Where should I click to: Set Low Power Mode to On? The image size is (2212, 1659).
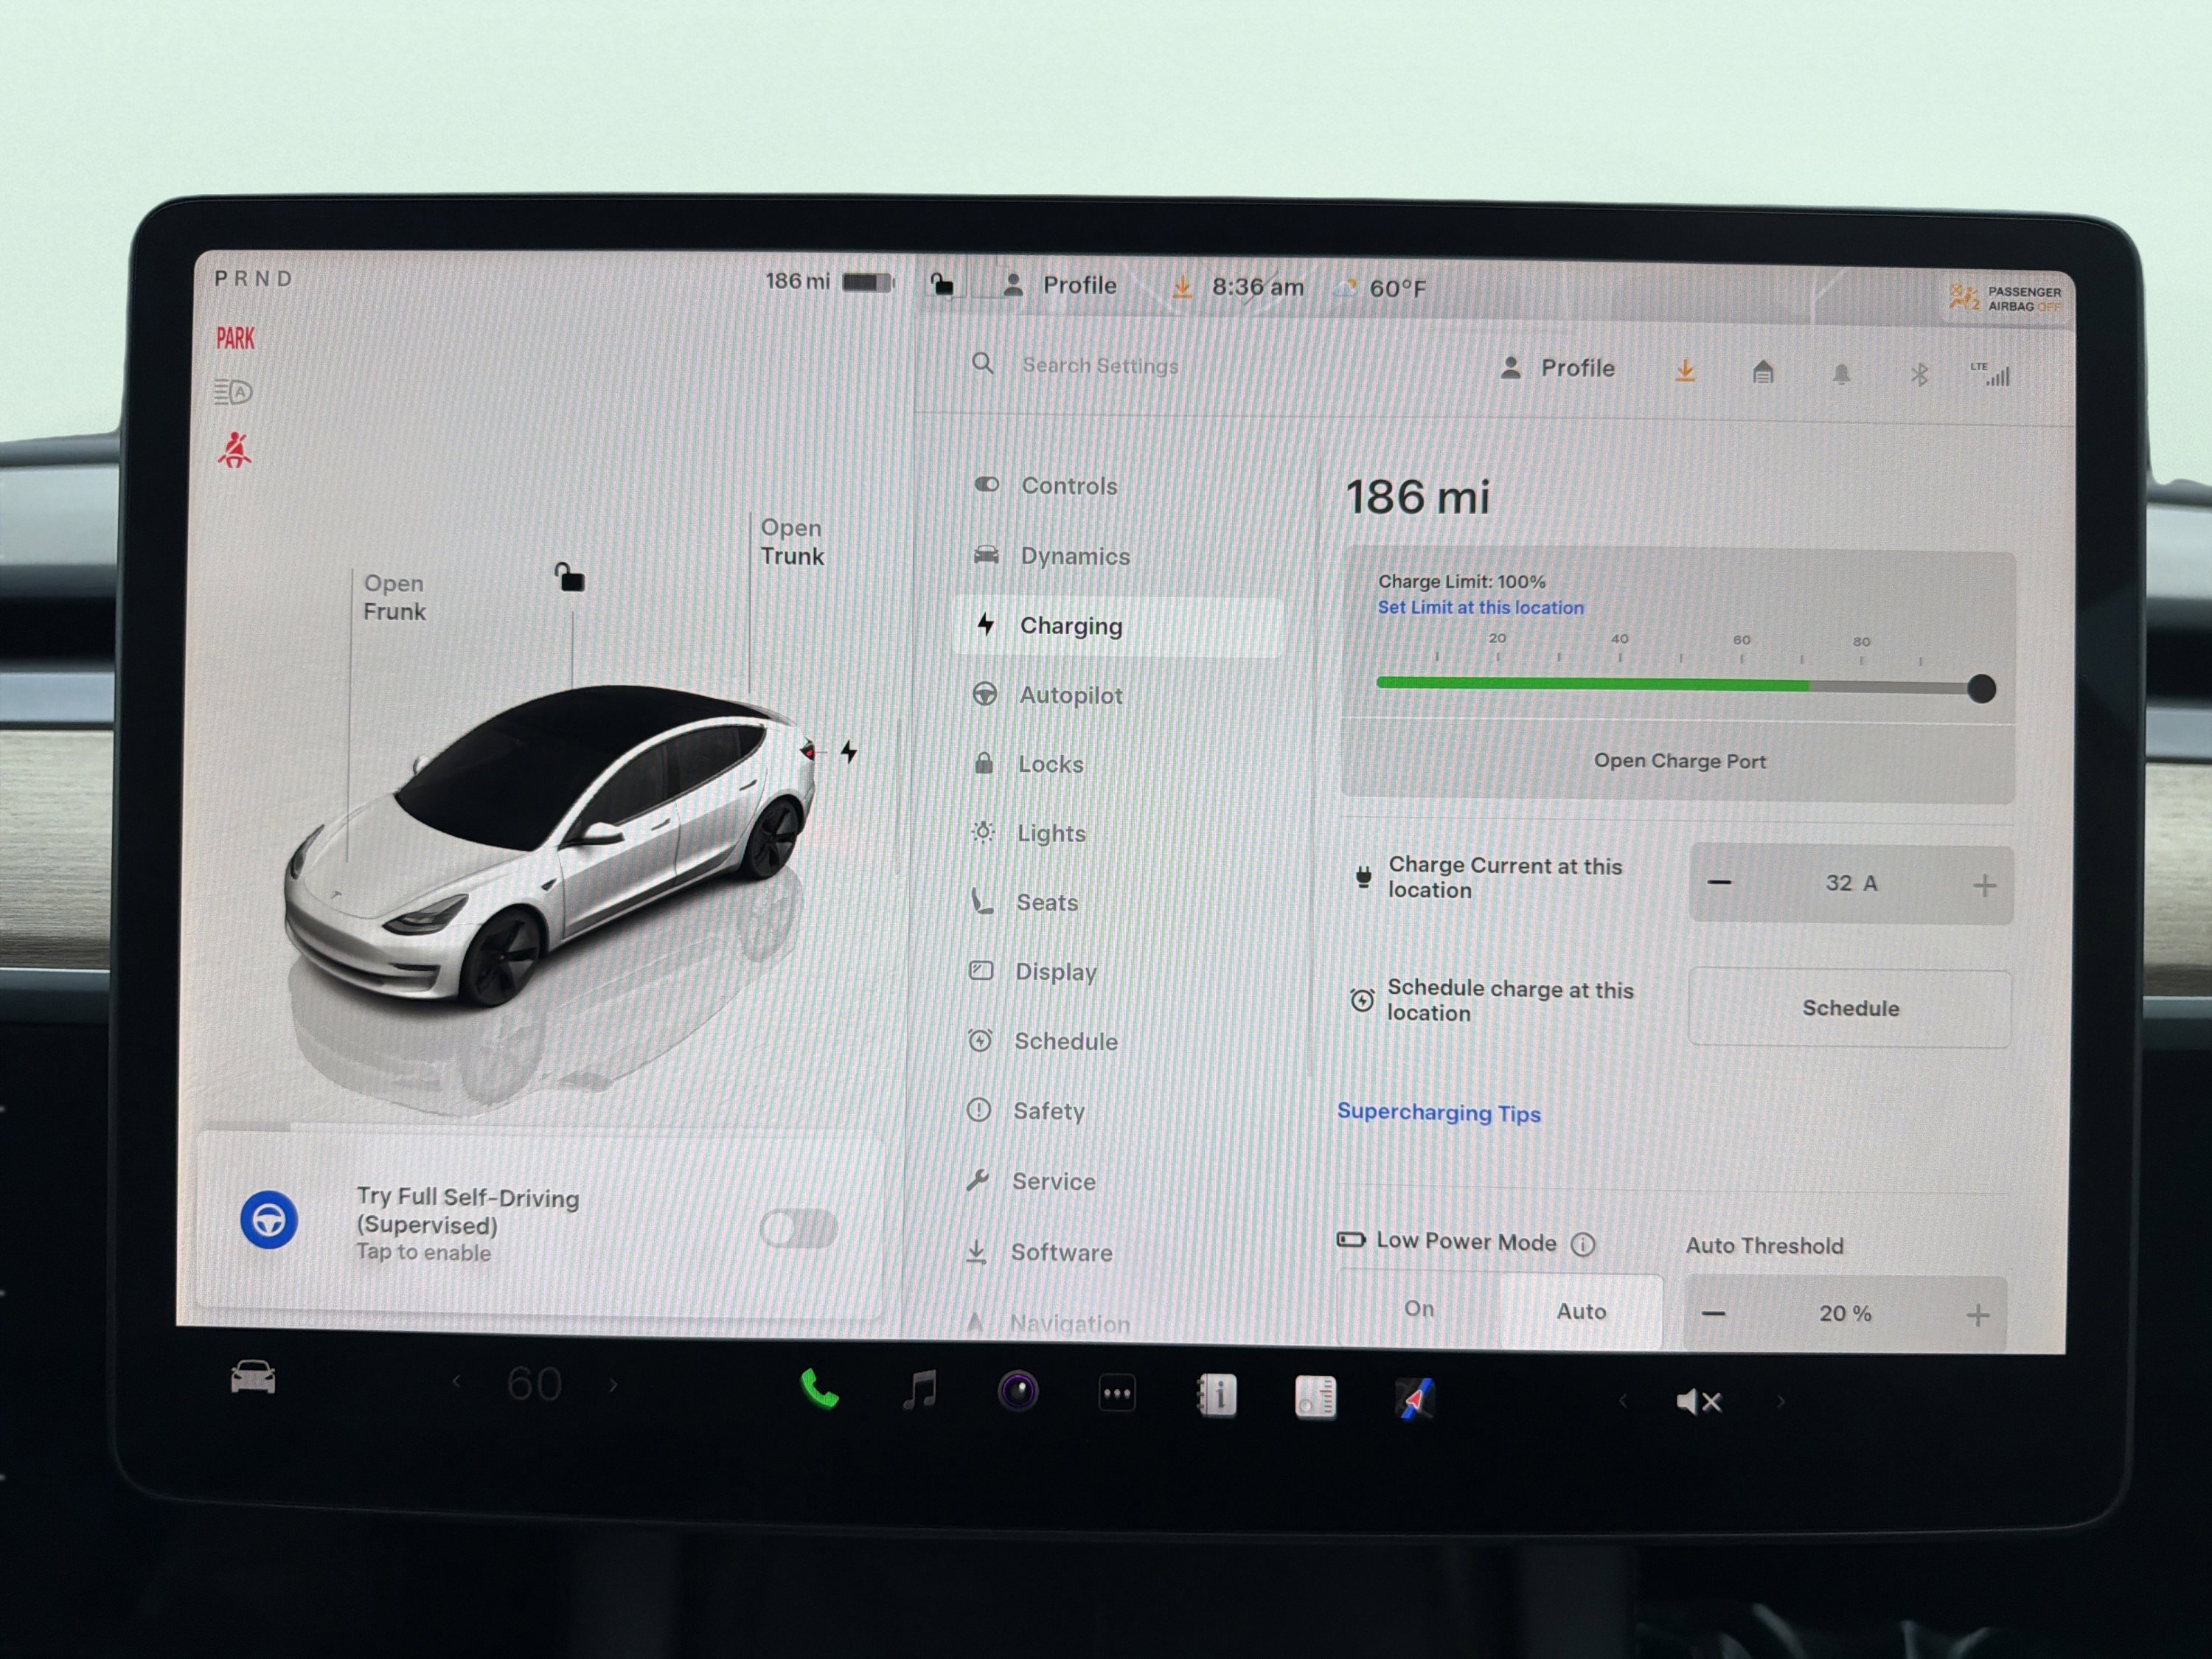1419,1309
